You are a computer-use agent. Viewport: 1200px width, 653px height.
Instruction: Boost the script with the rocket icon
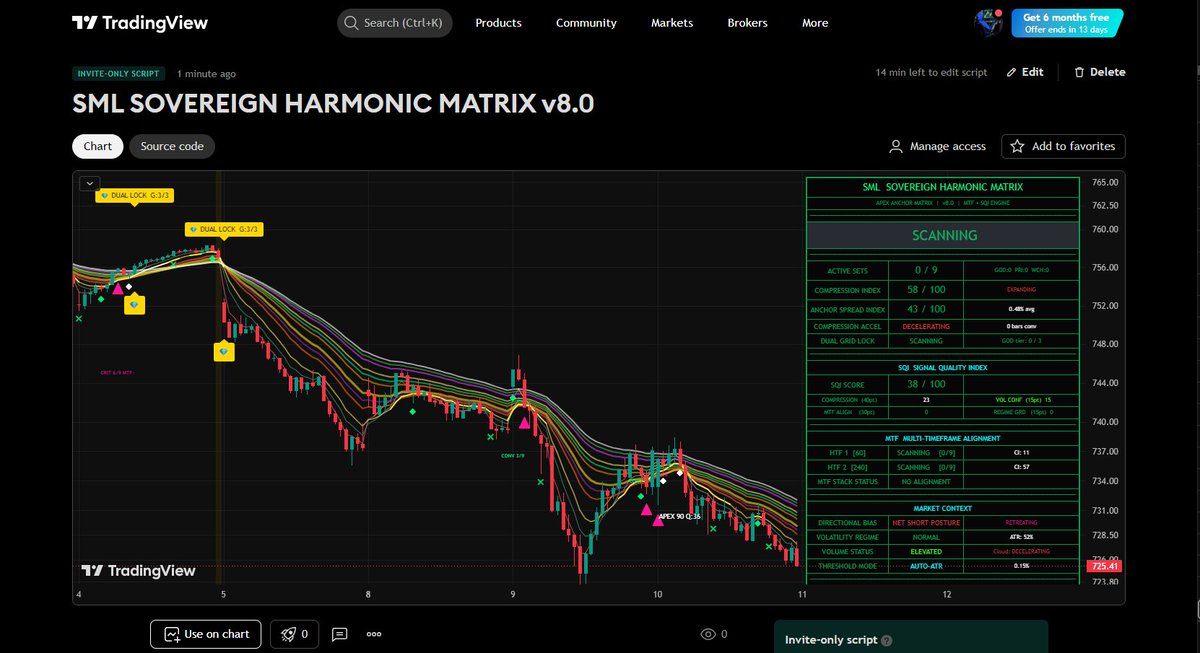294,634
